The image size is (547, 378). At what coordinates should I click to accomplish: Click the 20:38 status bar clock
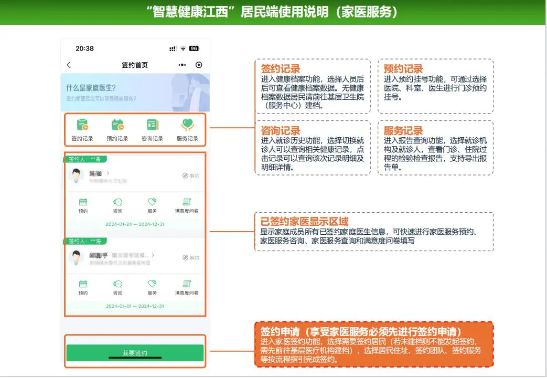pos(85,48)
